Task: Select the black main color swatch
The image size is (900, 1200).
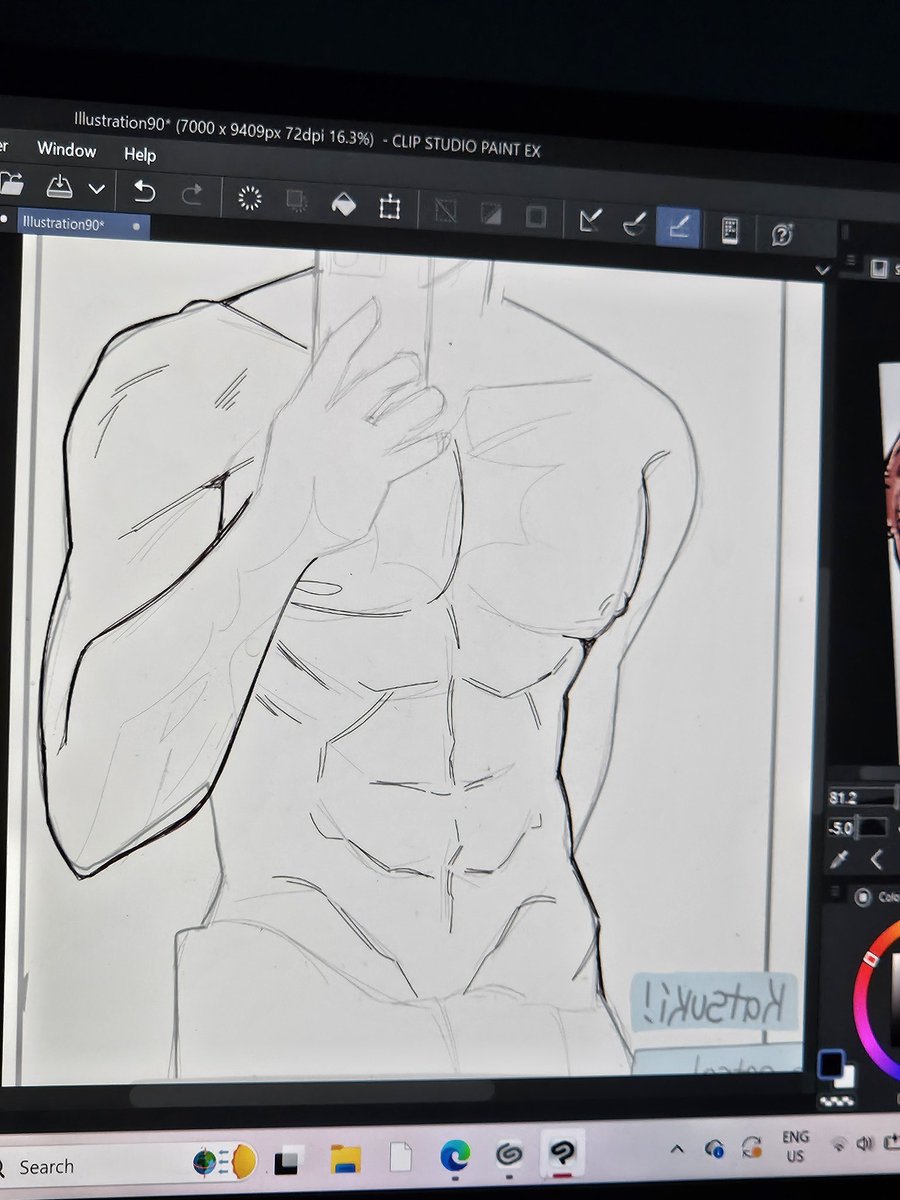Action: point(830,1064)
